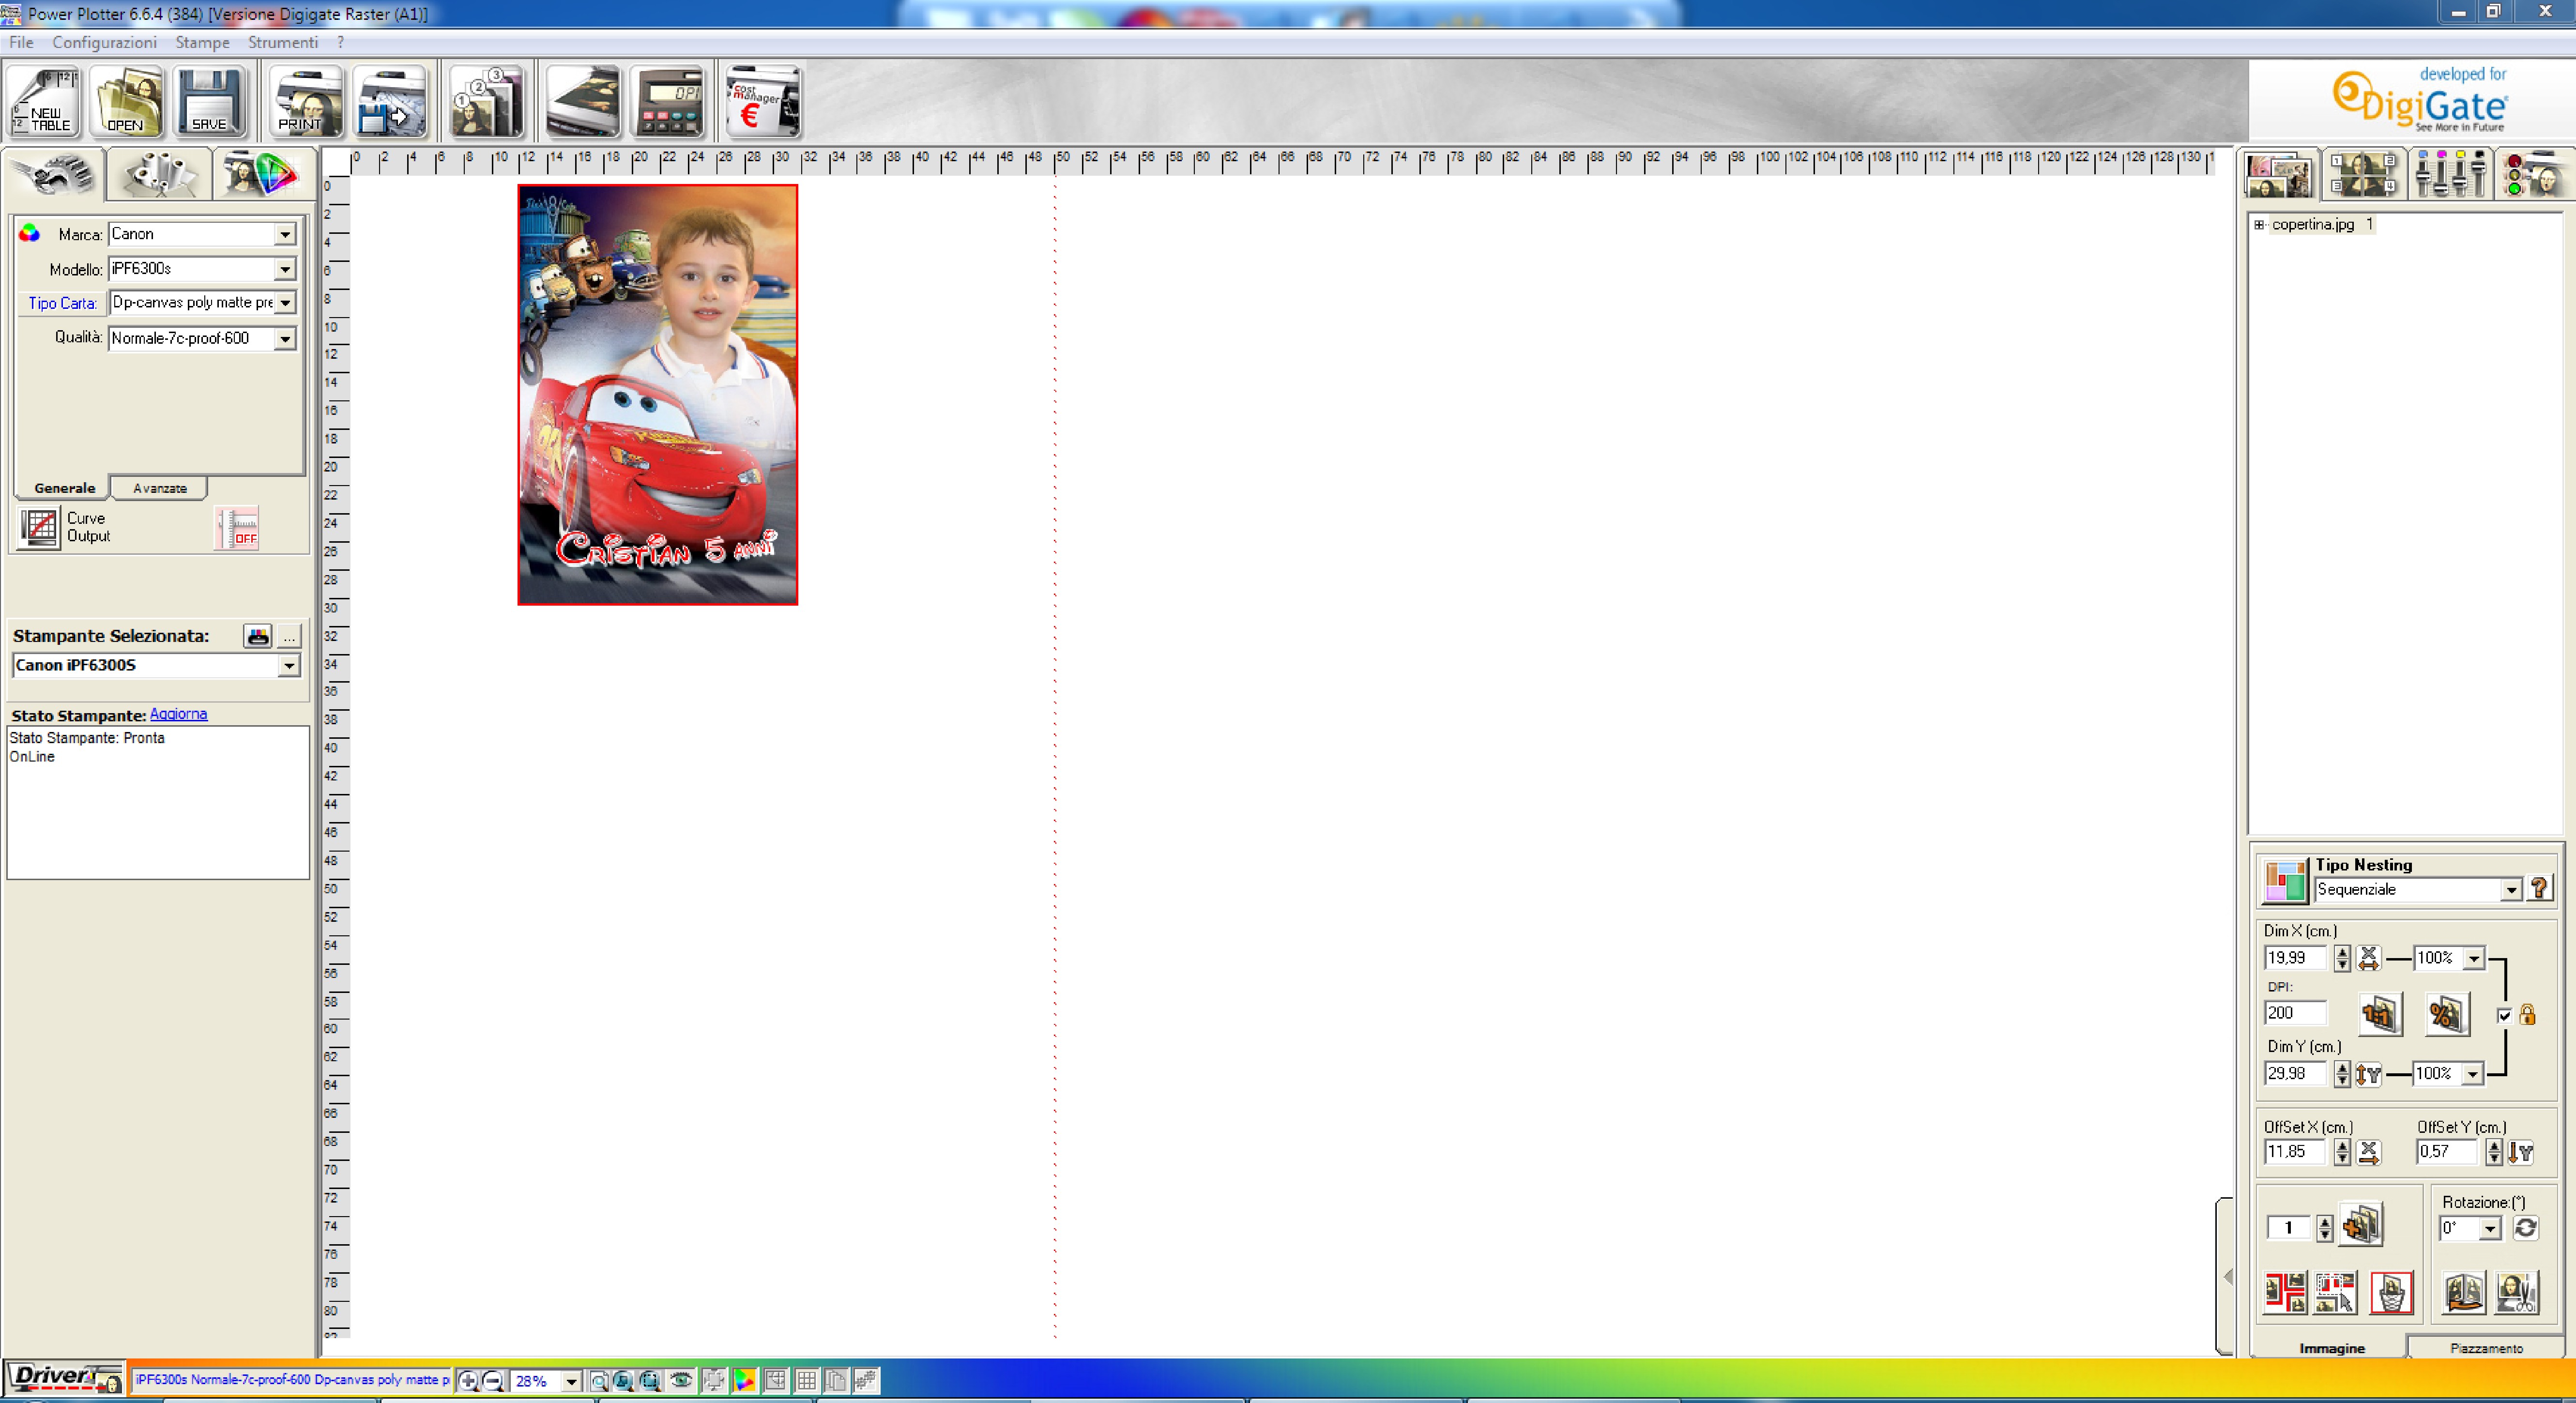The width and height of the screenshot is (2576, 1403).
Task: Open the Configurazioni menu
Action: click(104, 42)
